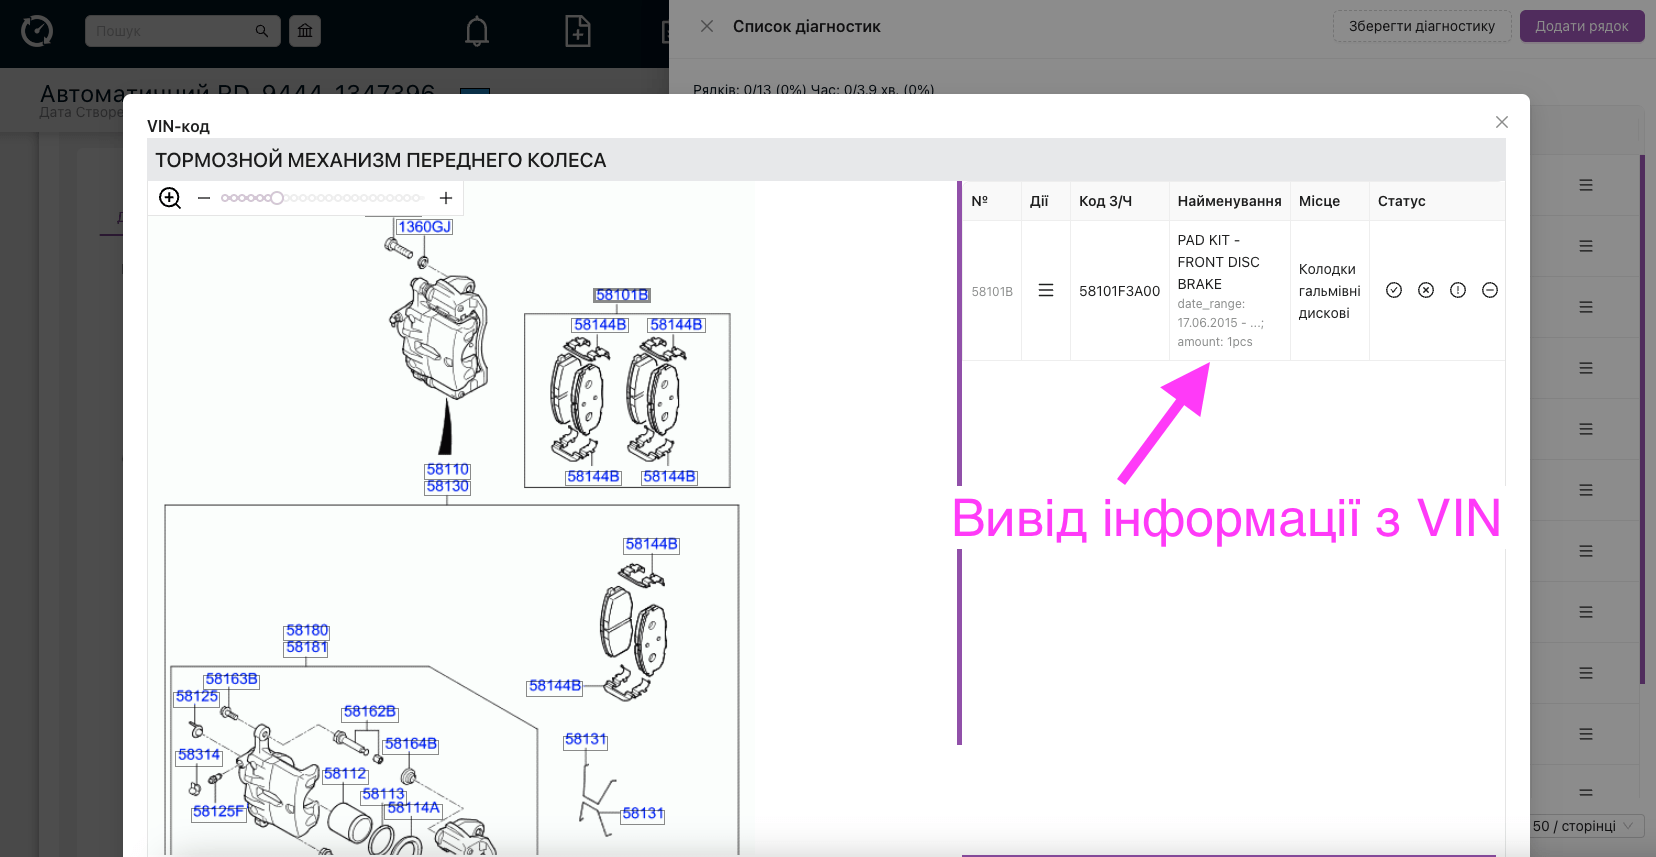Set brake pad row status to crossed circle
Image resolution: width=1656 pixels, height=857 pixels.
[x=1426, y=290]
